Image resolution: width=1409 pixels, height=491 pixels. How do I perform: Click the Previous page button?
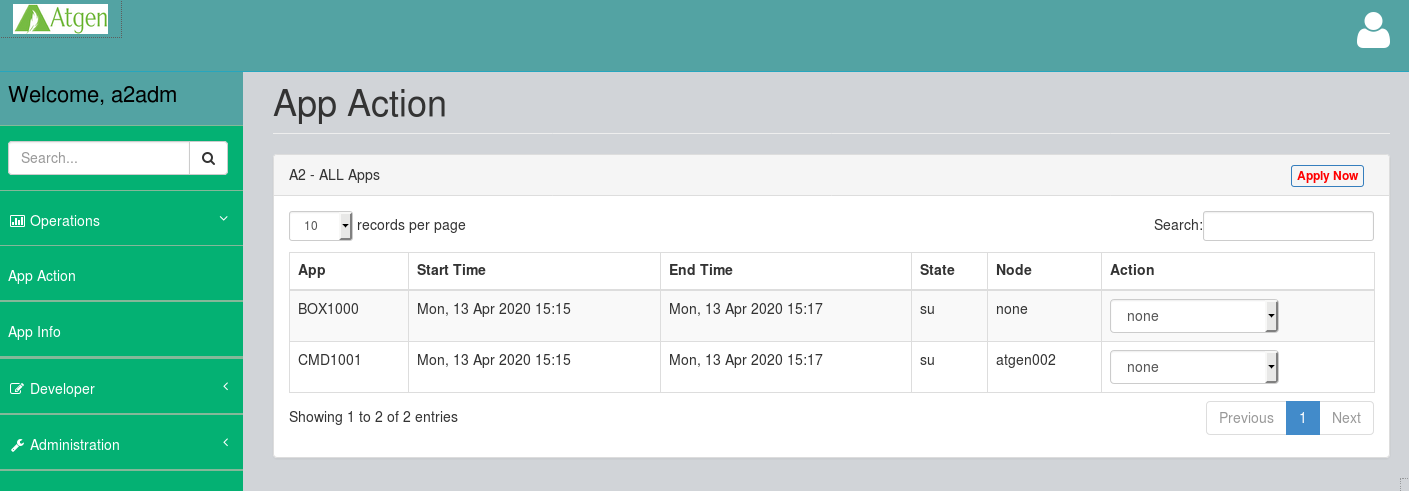(1246, 418)
